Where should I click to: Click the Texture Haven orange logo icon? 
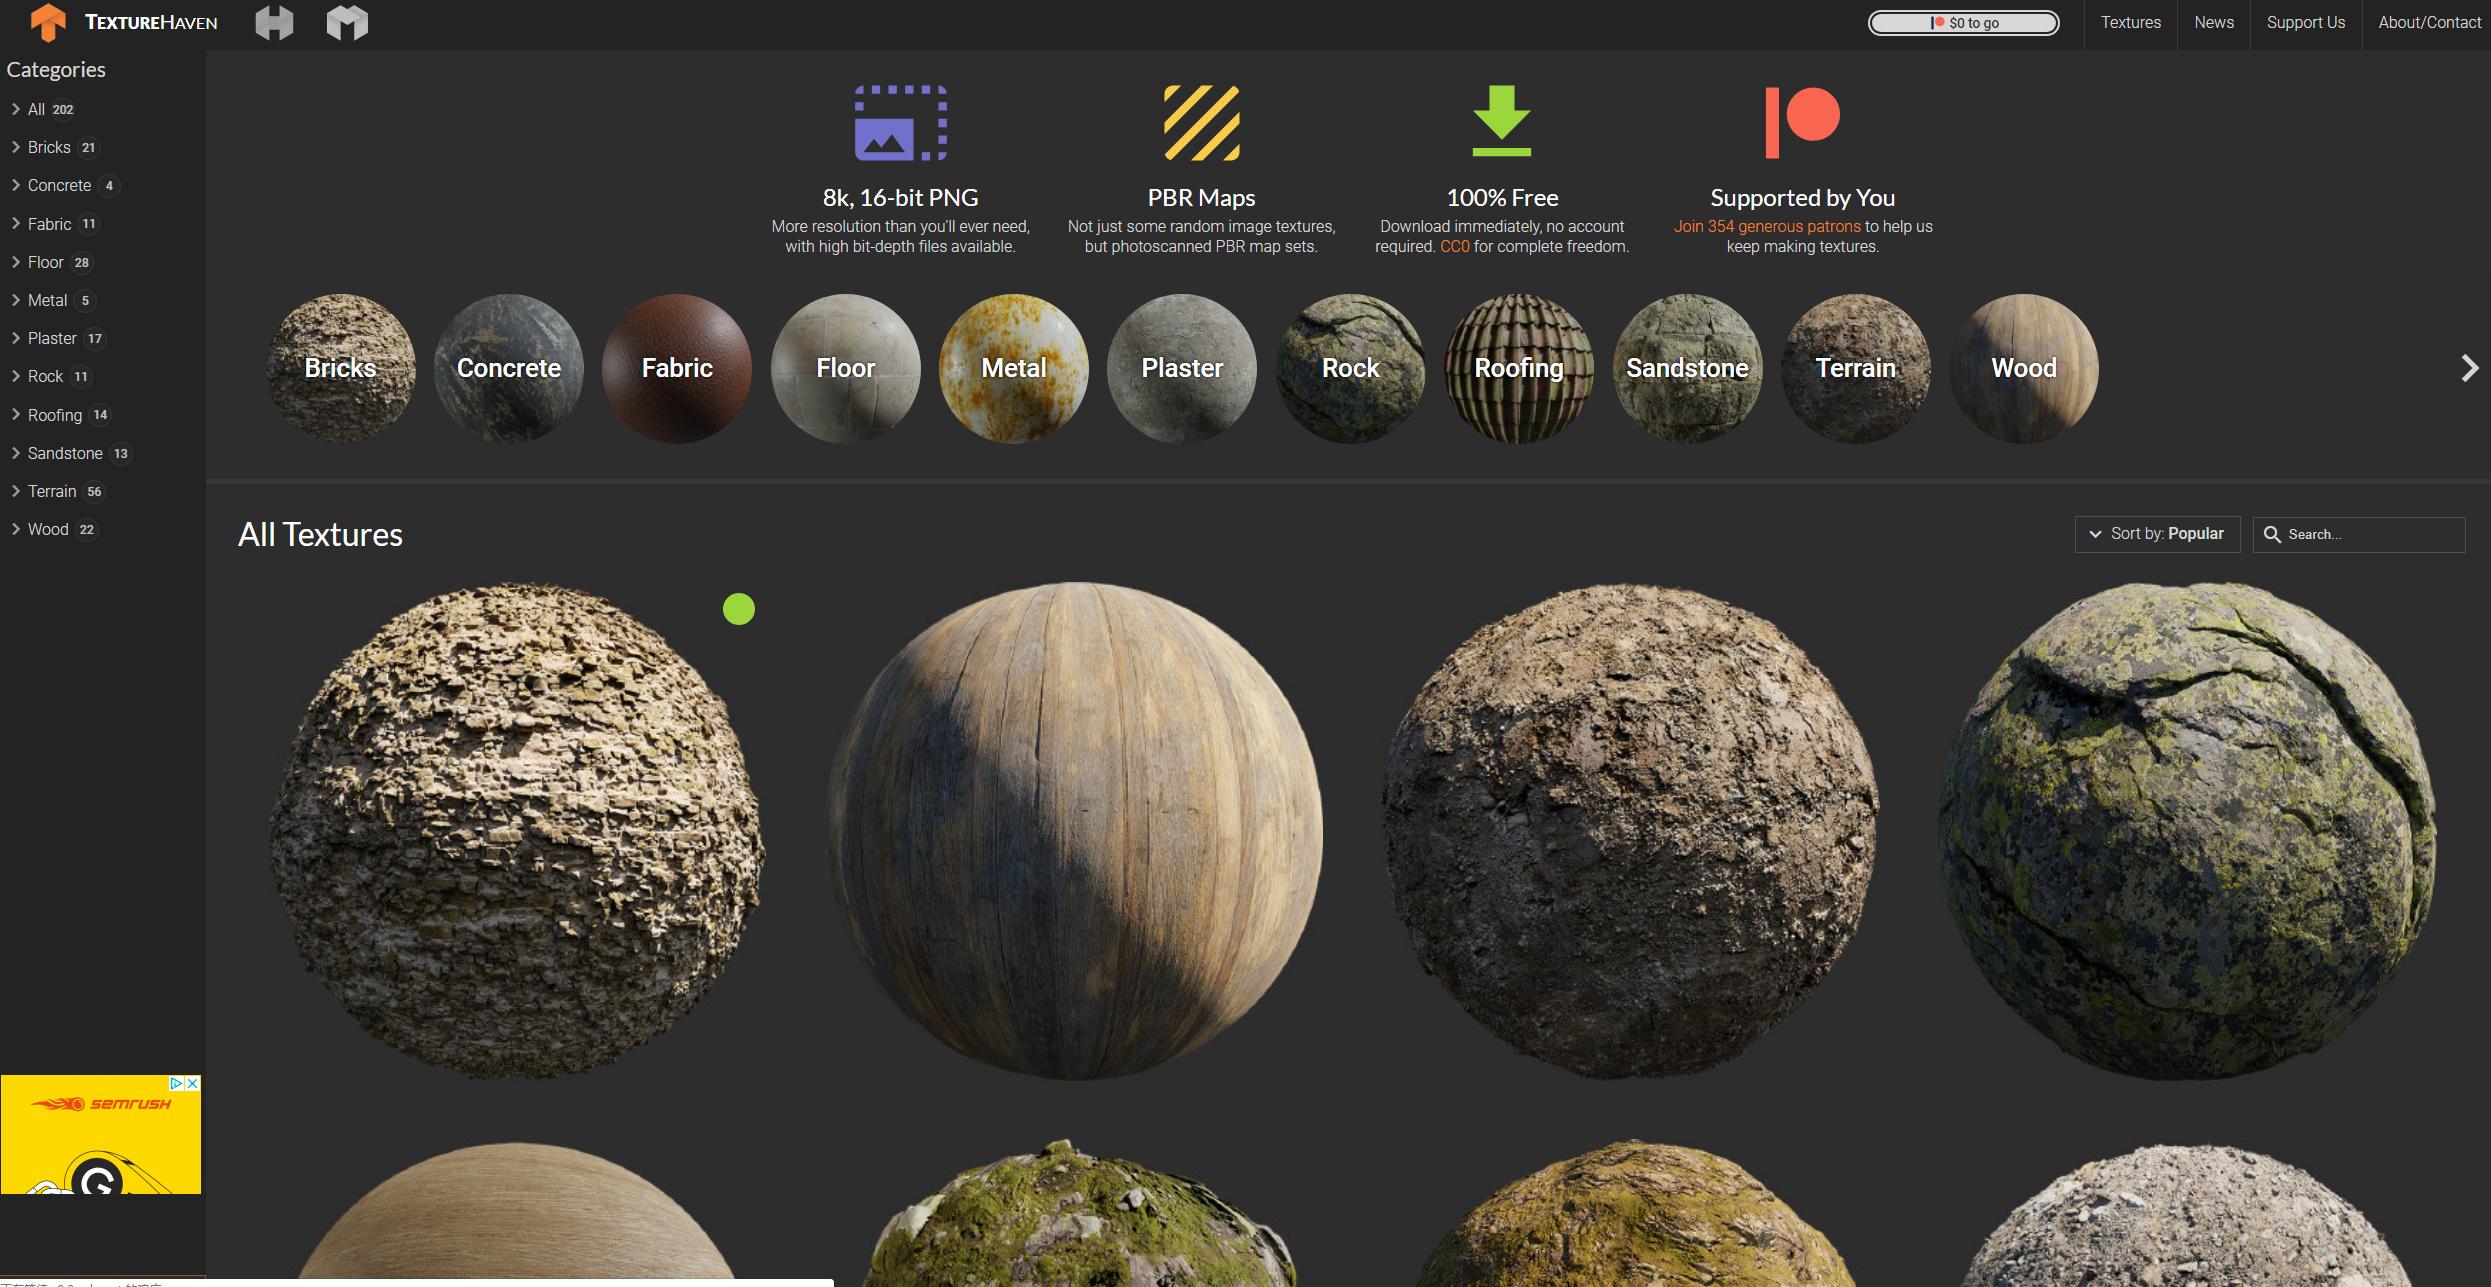(47, 22)
